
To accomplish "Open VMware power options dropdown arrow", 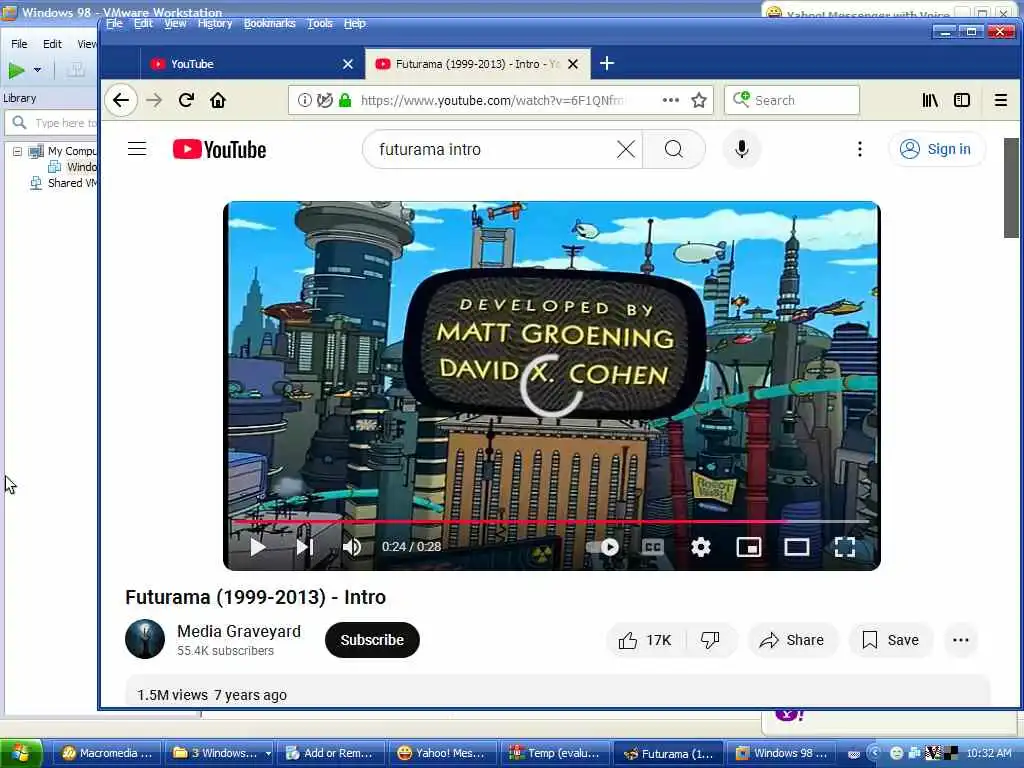I will pos(37,70).
